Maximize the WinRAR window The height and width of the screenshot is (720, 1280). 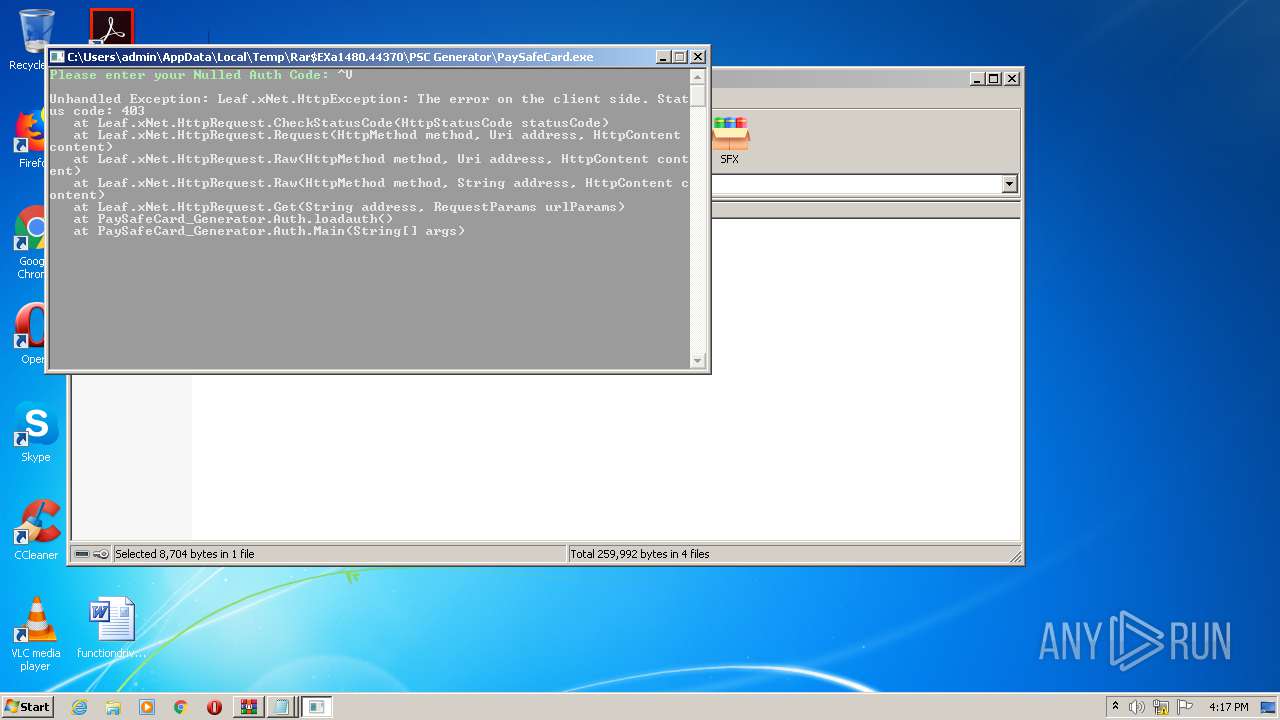[993, 78]
